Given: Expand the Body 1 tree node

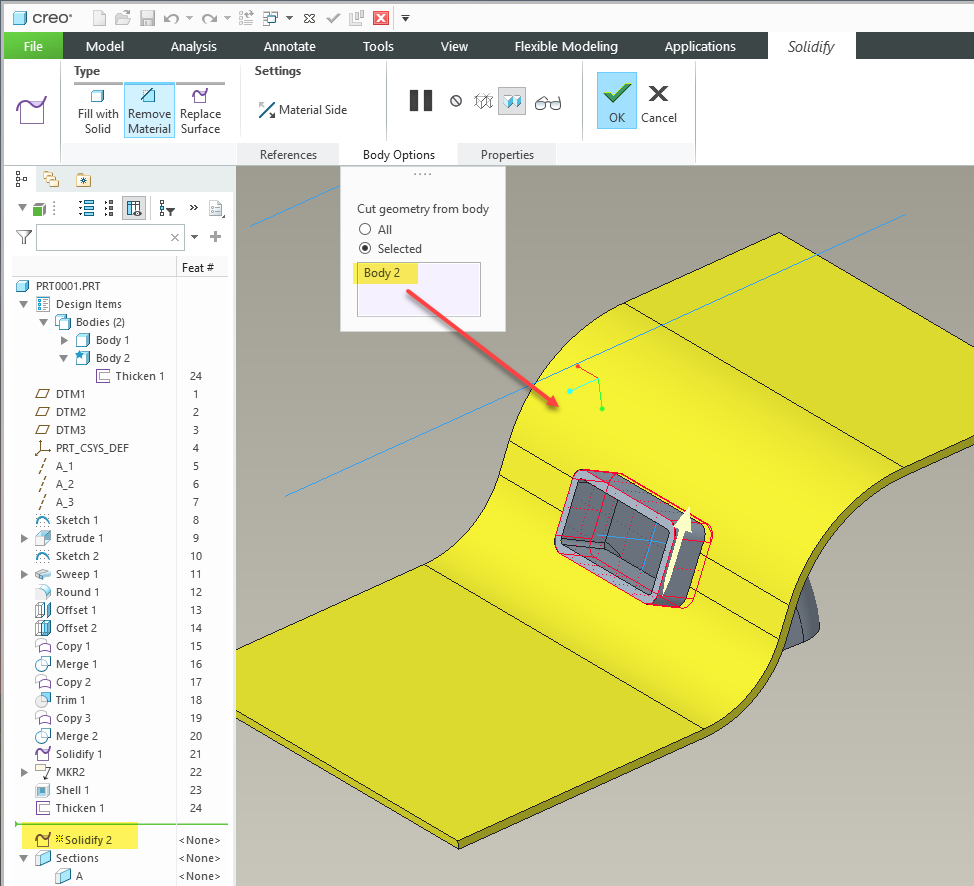Looking at the screenshot, I should (65, 340).
